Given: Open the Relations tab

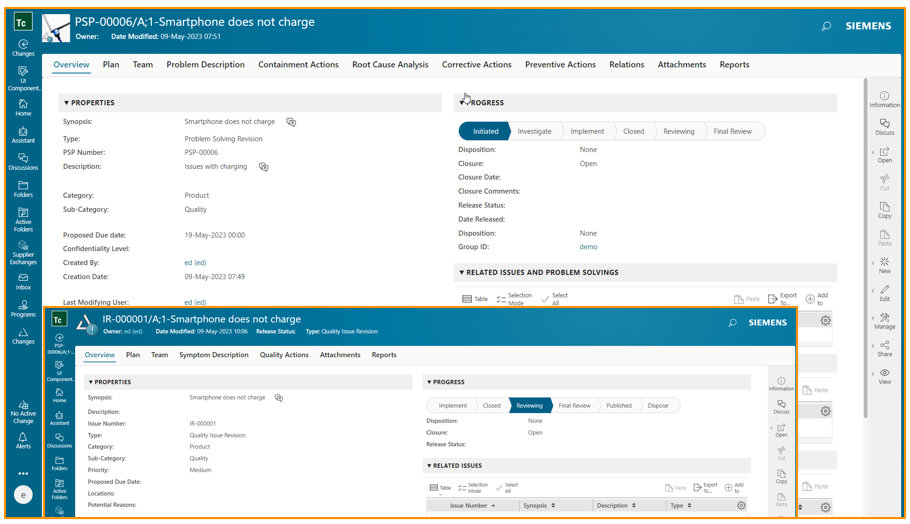Looking at the screenshot, I should coord(626,64).
